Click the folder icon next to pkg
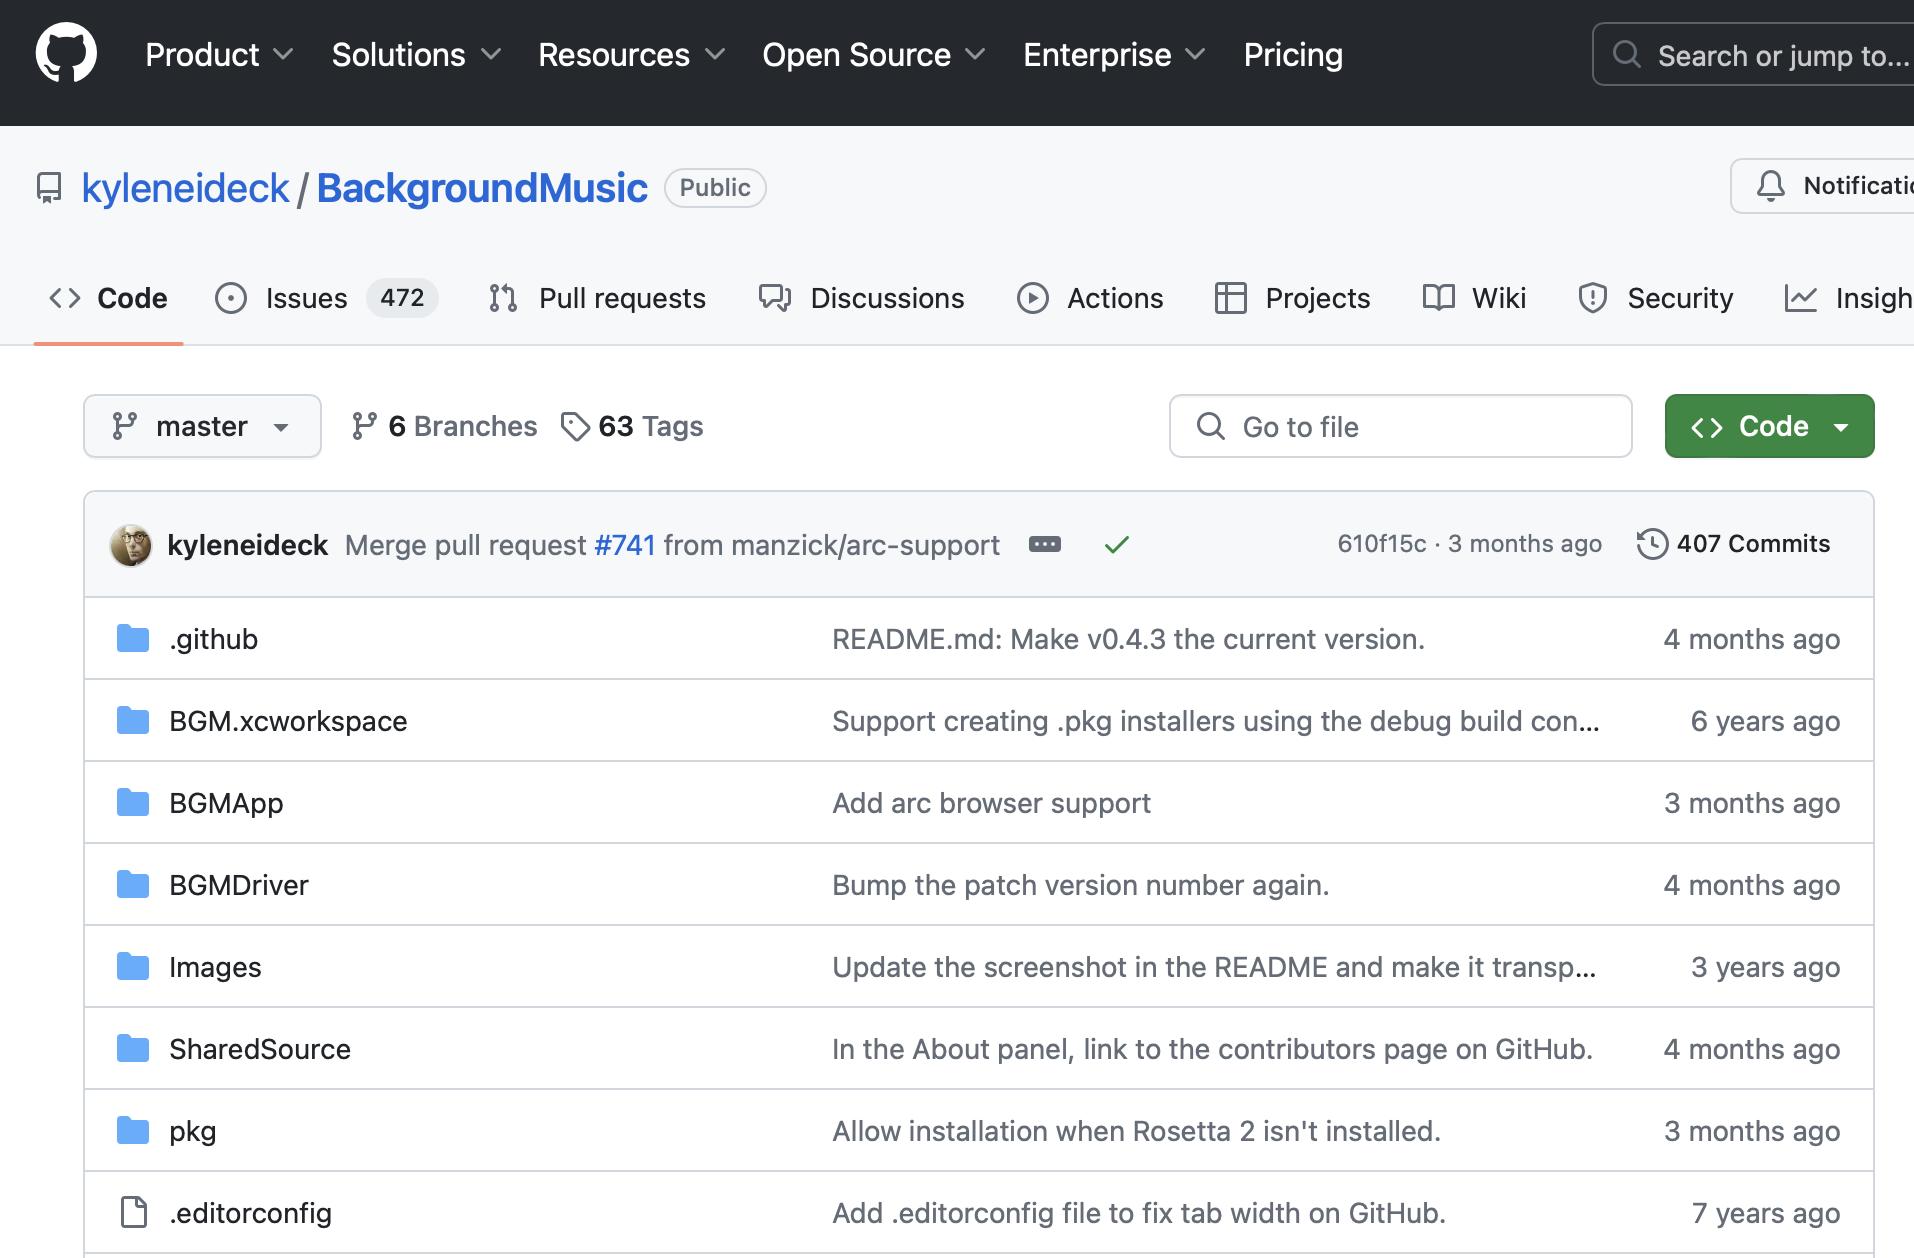The image size is (1914, 1258). point(133,1130)
